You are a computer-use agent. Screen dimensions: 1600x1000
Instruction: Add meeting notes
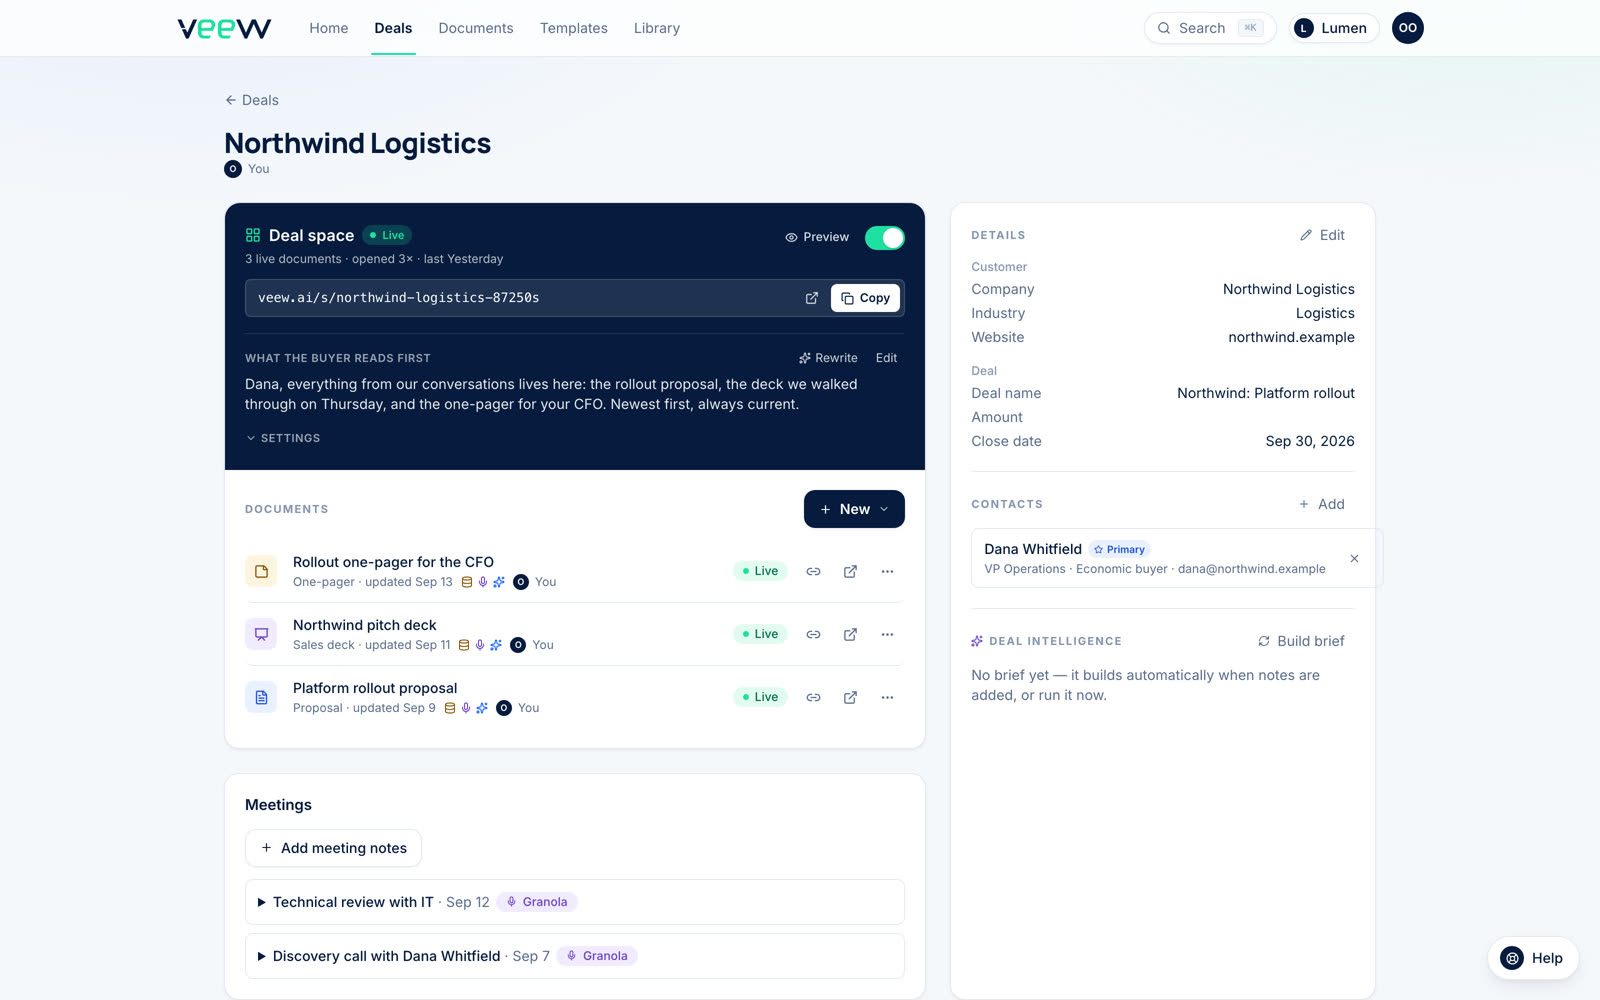[333, 848]
